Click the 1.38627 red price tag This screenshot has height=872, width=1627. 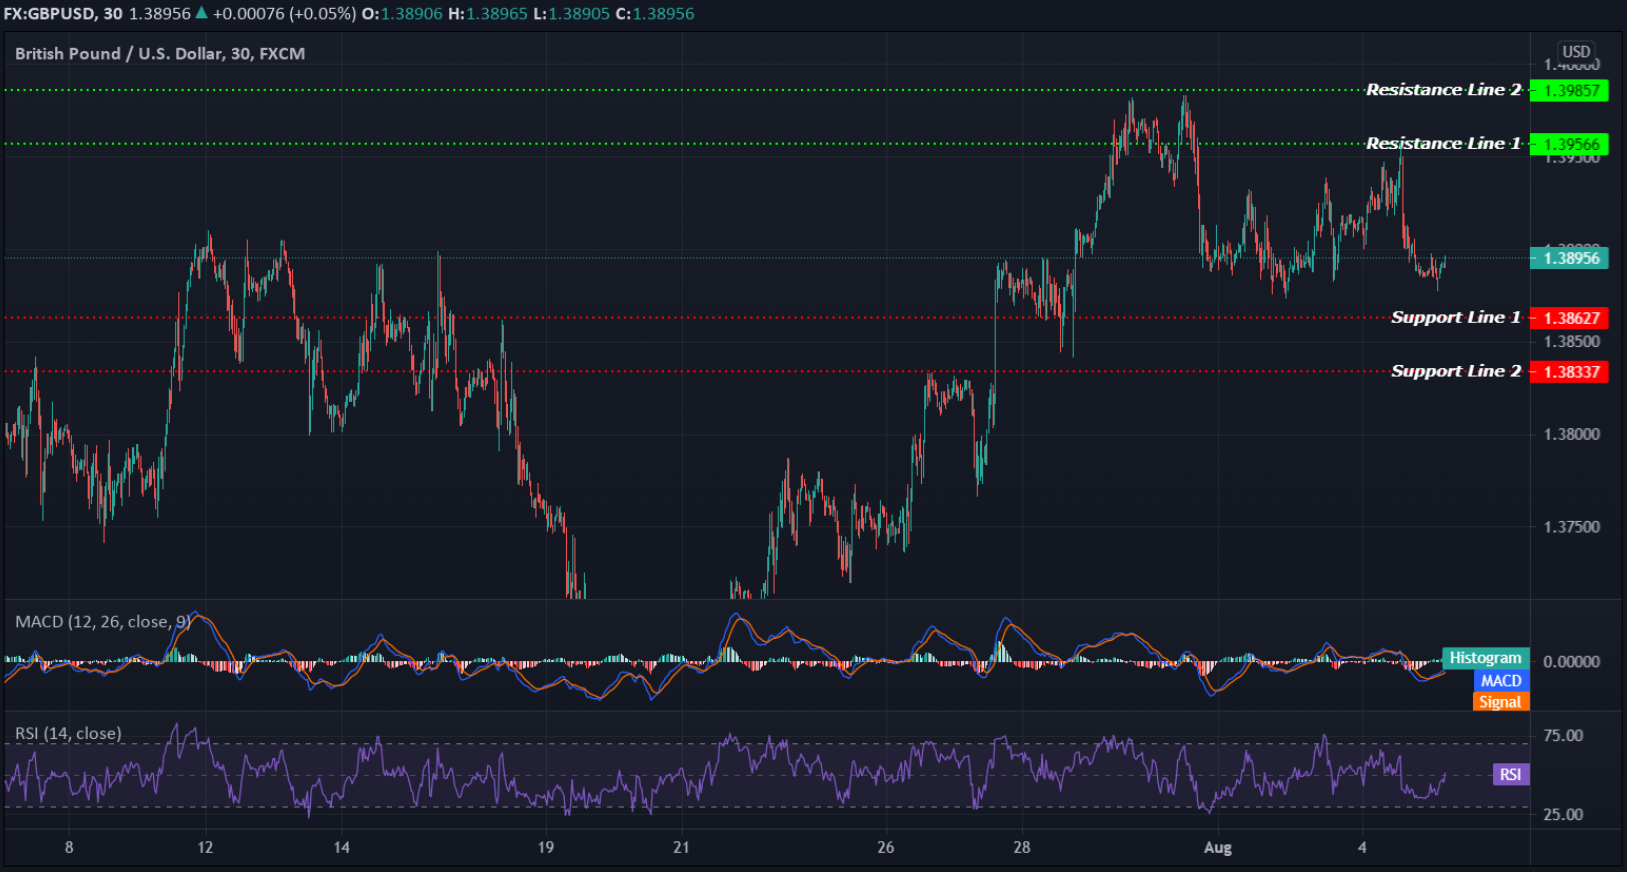coord(1569,318)
